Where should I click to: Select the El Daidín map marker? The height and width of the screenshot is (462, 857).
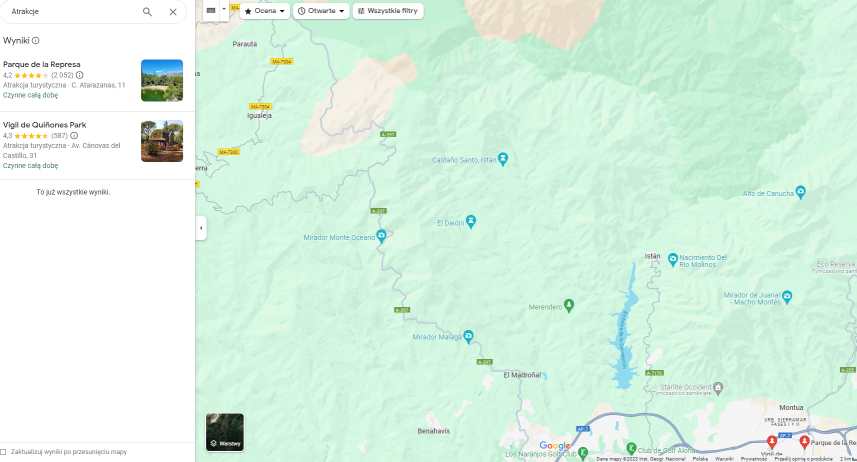(x=471, y=221)
